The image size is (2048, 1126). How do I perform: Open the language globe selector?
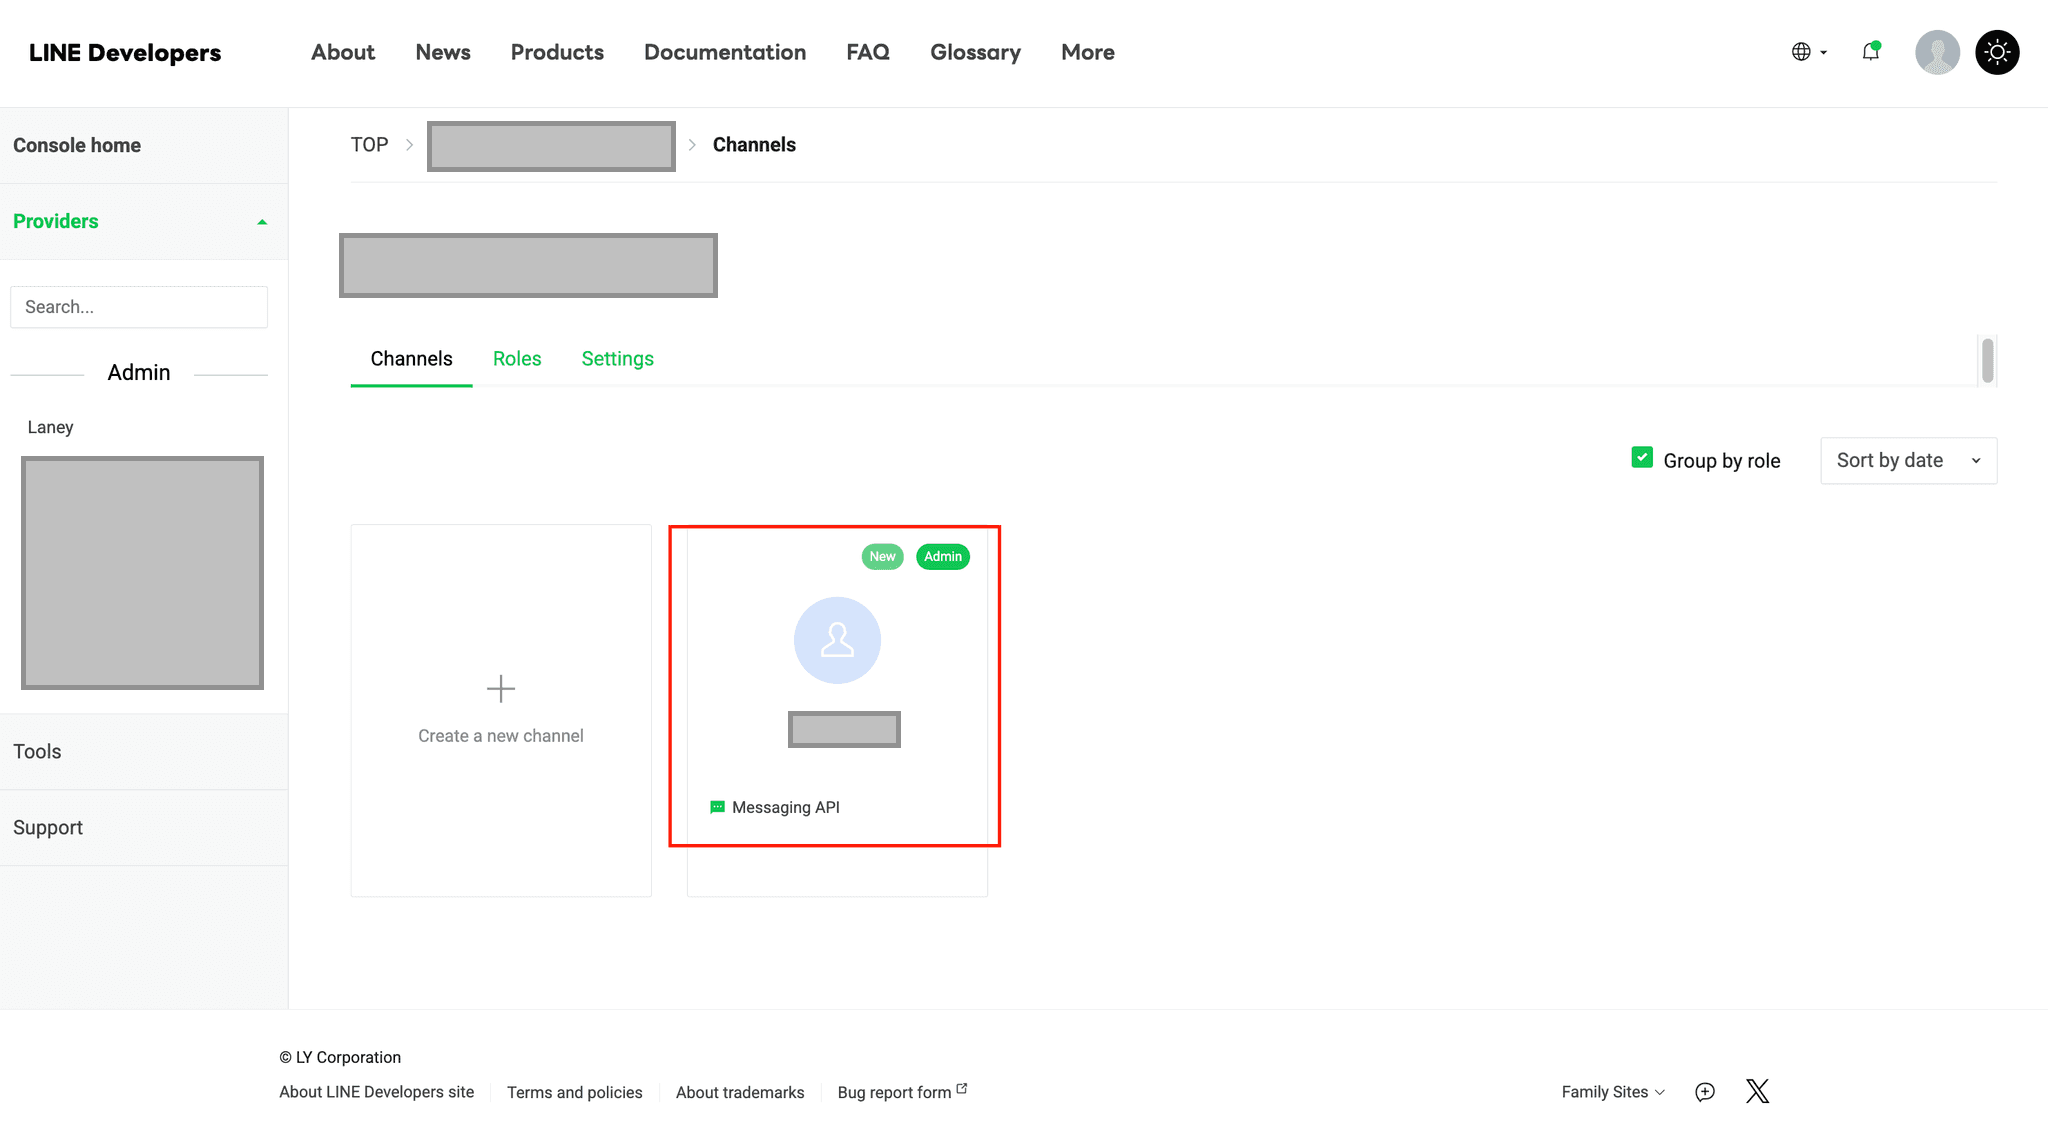coord(1809,52)
